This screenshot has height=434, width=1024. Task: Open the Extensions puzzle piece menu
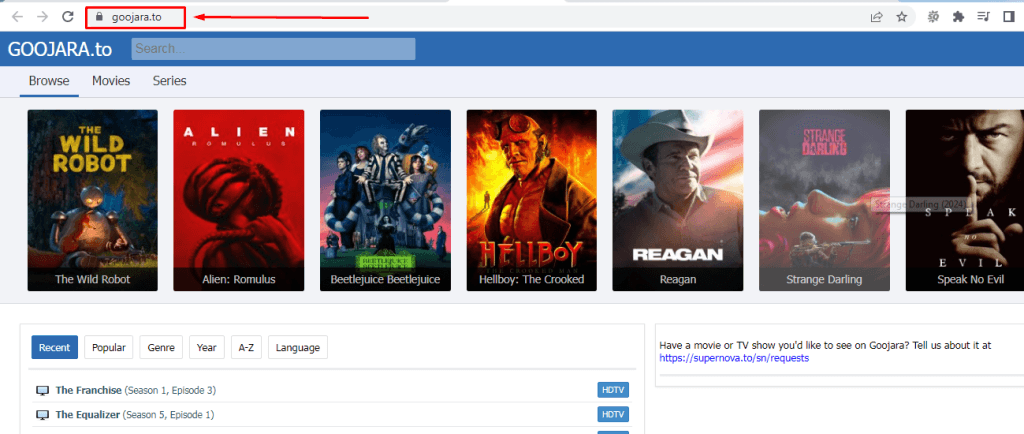pos(958,17)
